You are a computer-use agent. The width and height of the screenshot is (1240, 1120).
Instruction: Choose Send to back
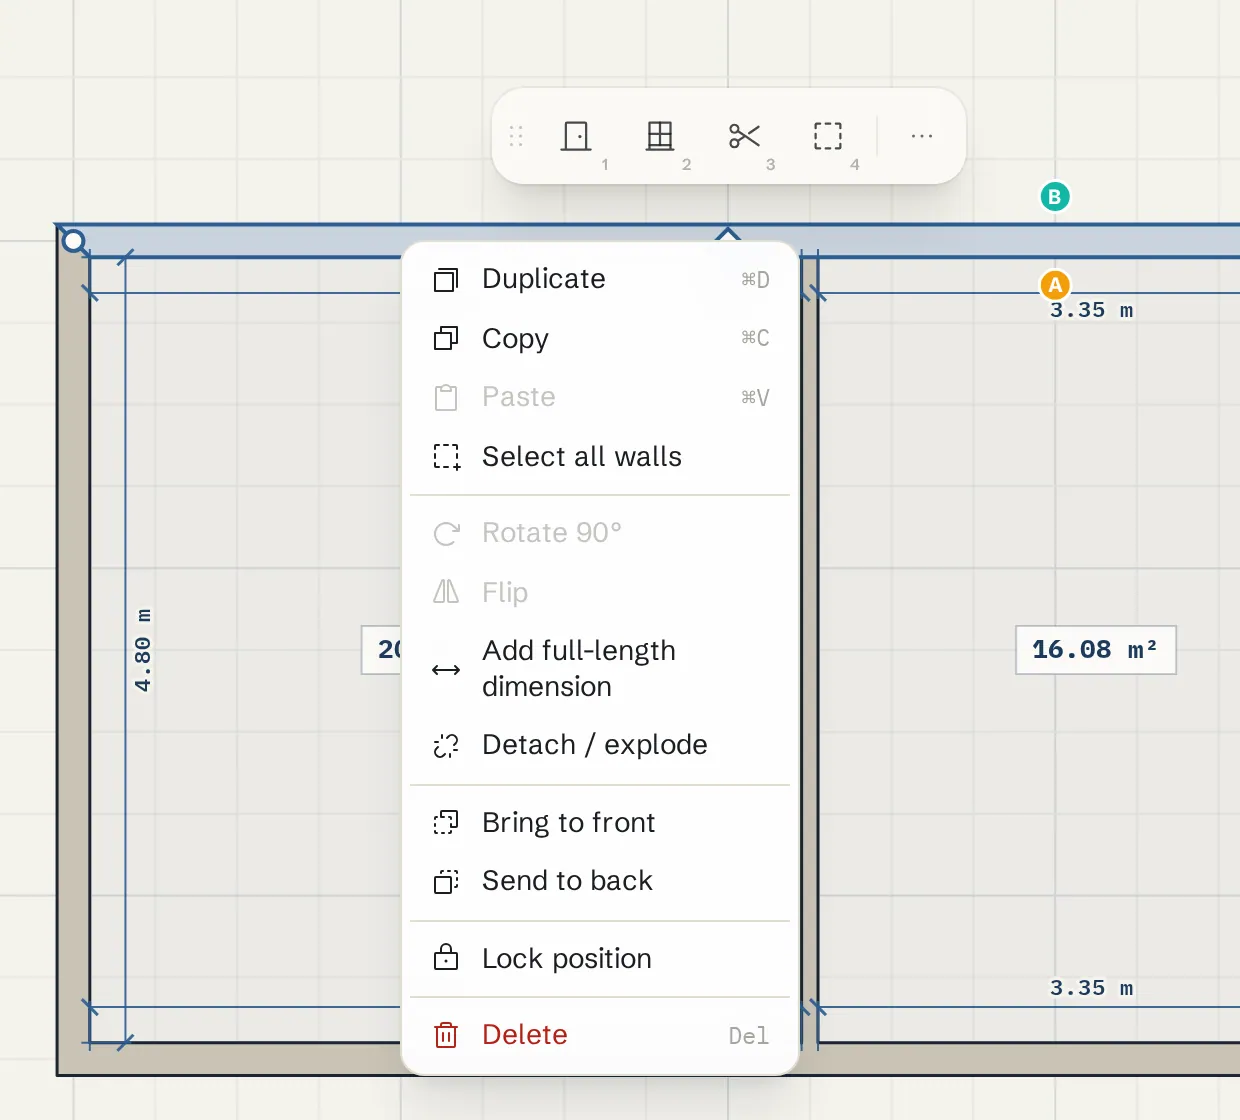tap(600, 881)
